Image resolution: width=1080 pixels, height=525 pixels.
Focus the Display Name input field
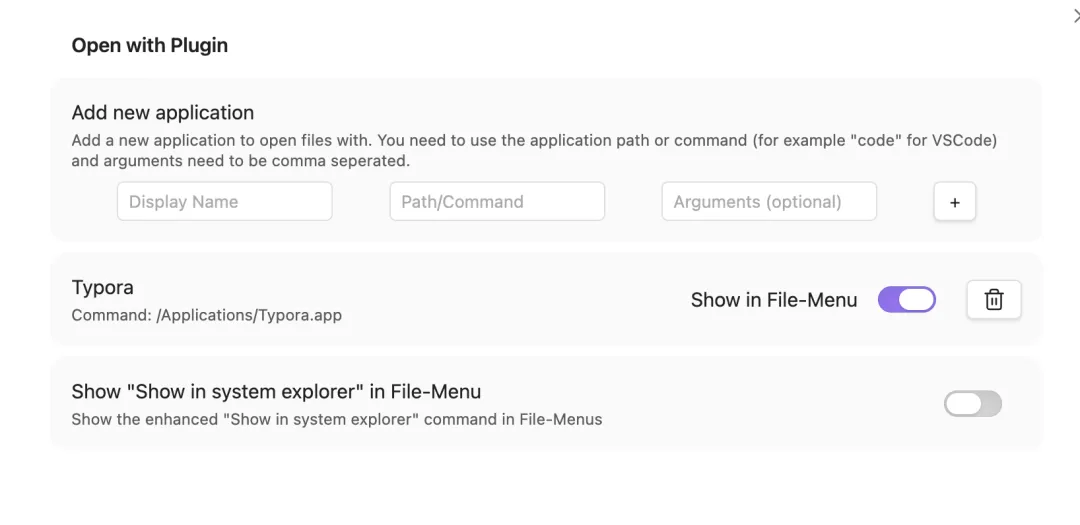coord(224,202)
